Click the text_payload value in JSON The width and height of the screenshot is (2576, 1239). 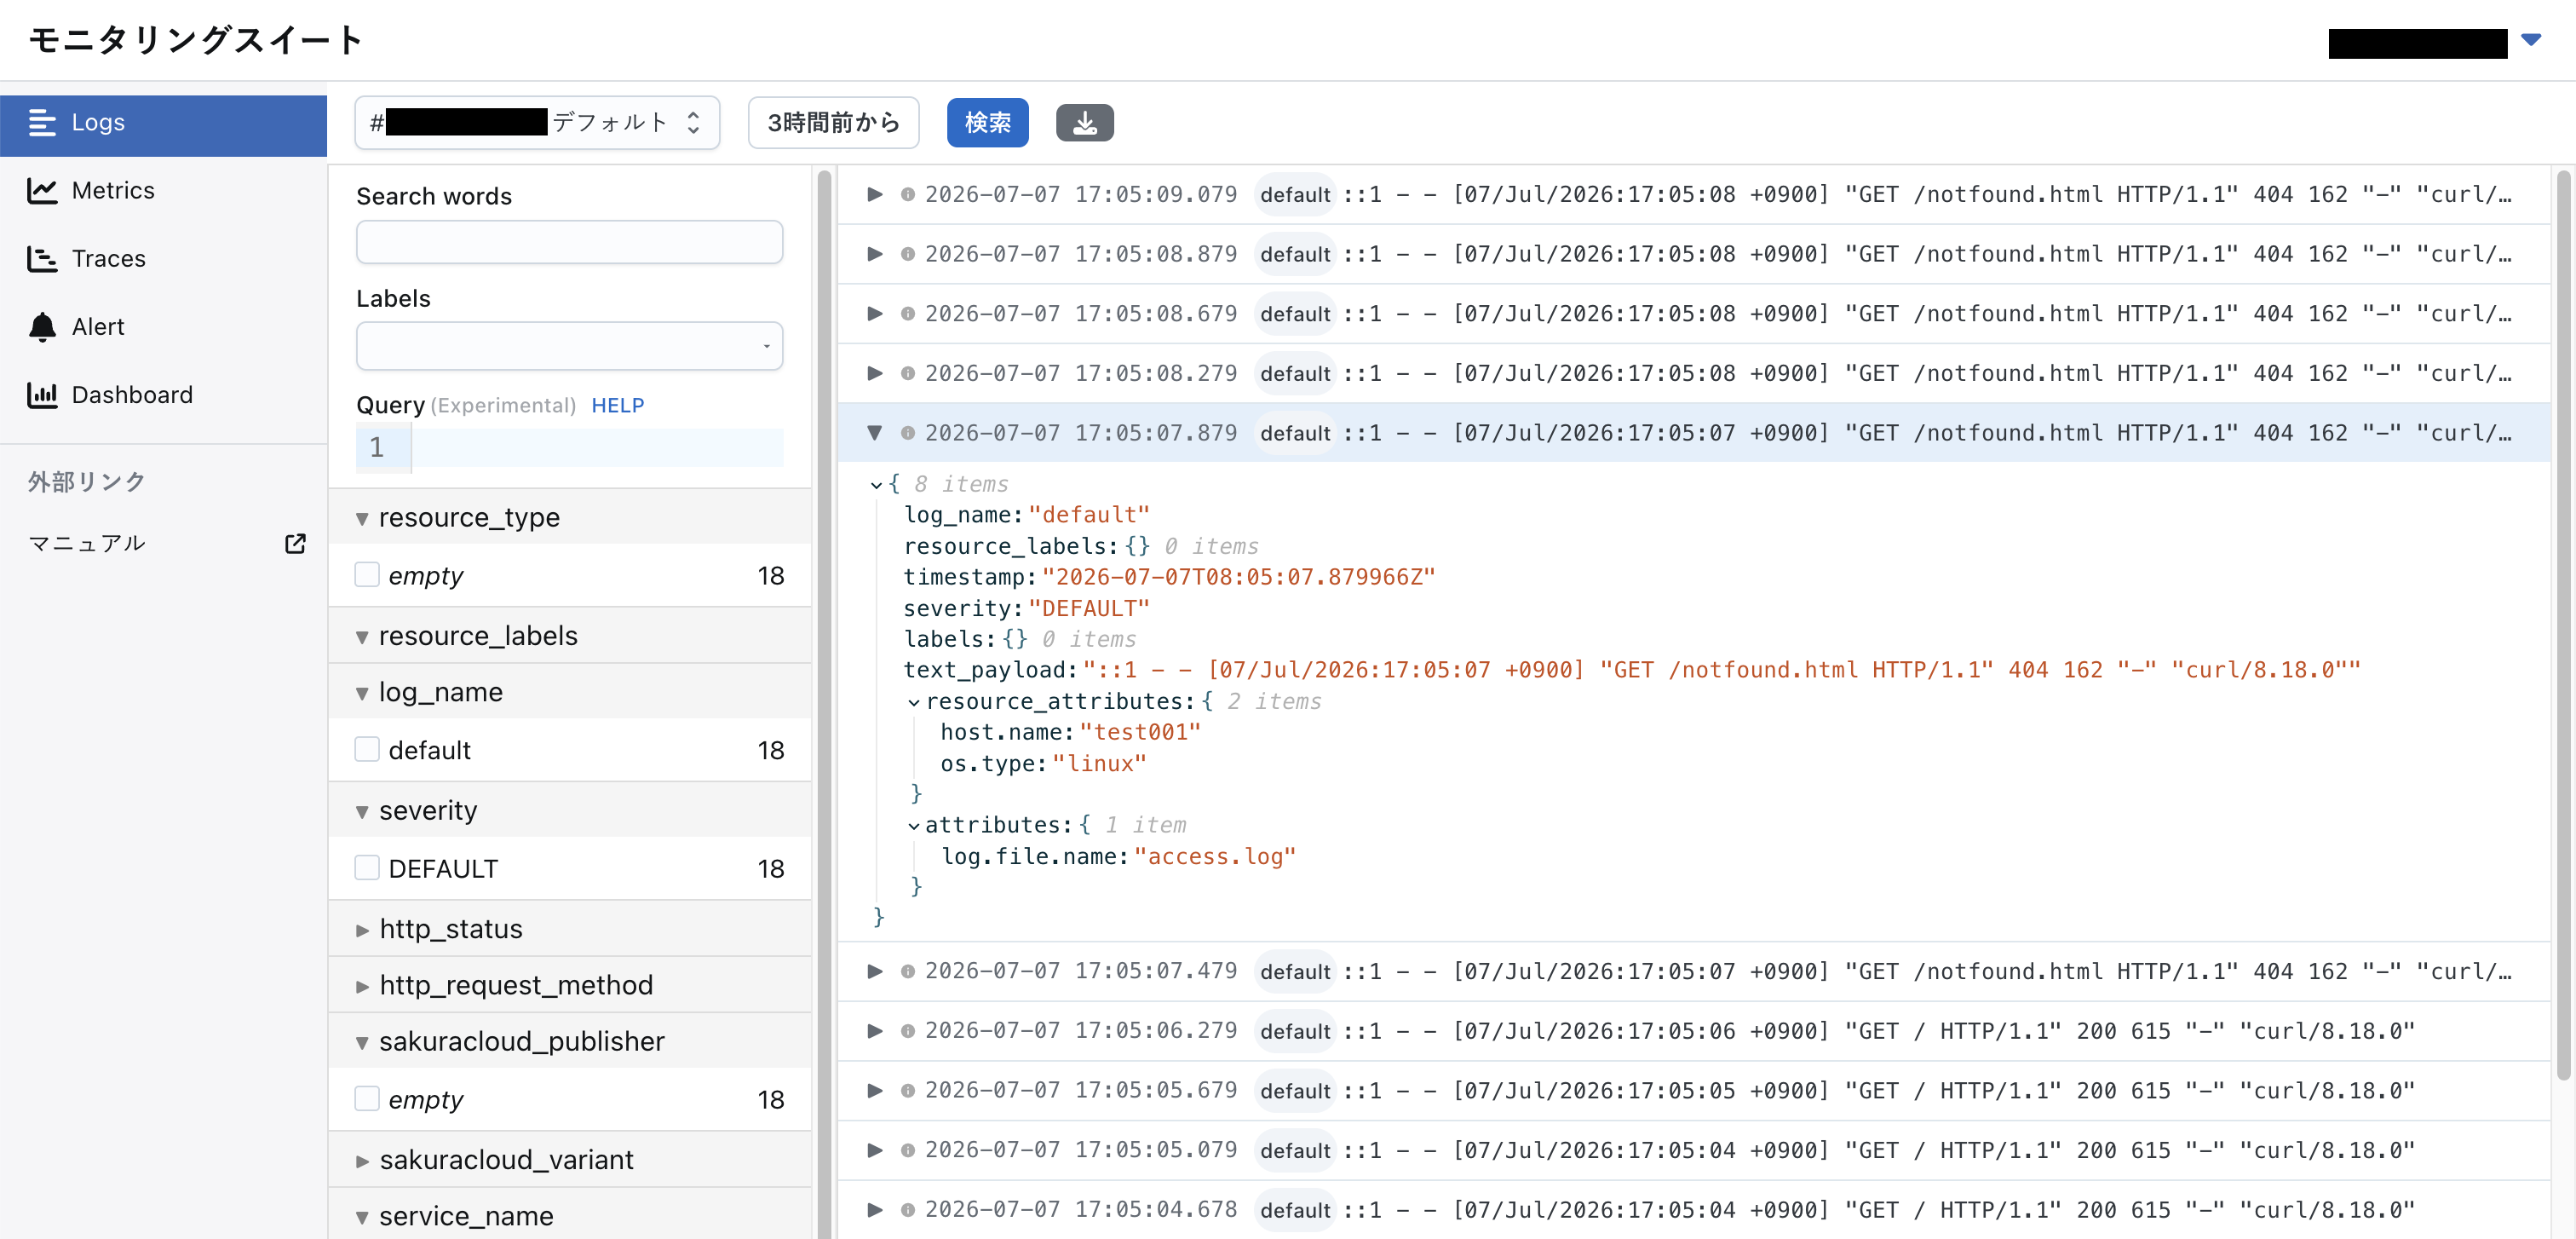(1721, 670)
